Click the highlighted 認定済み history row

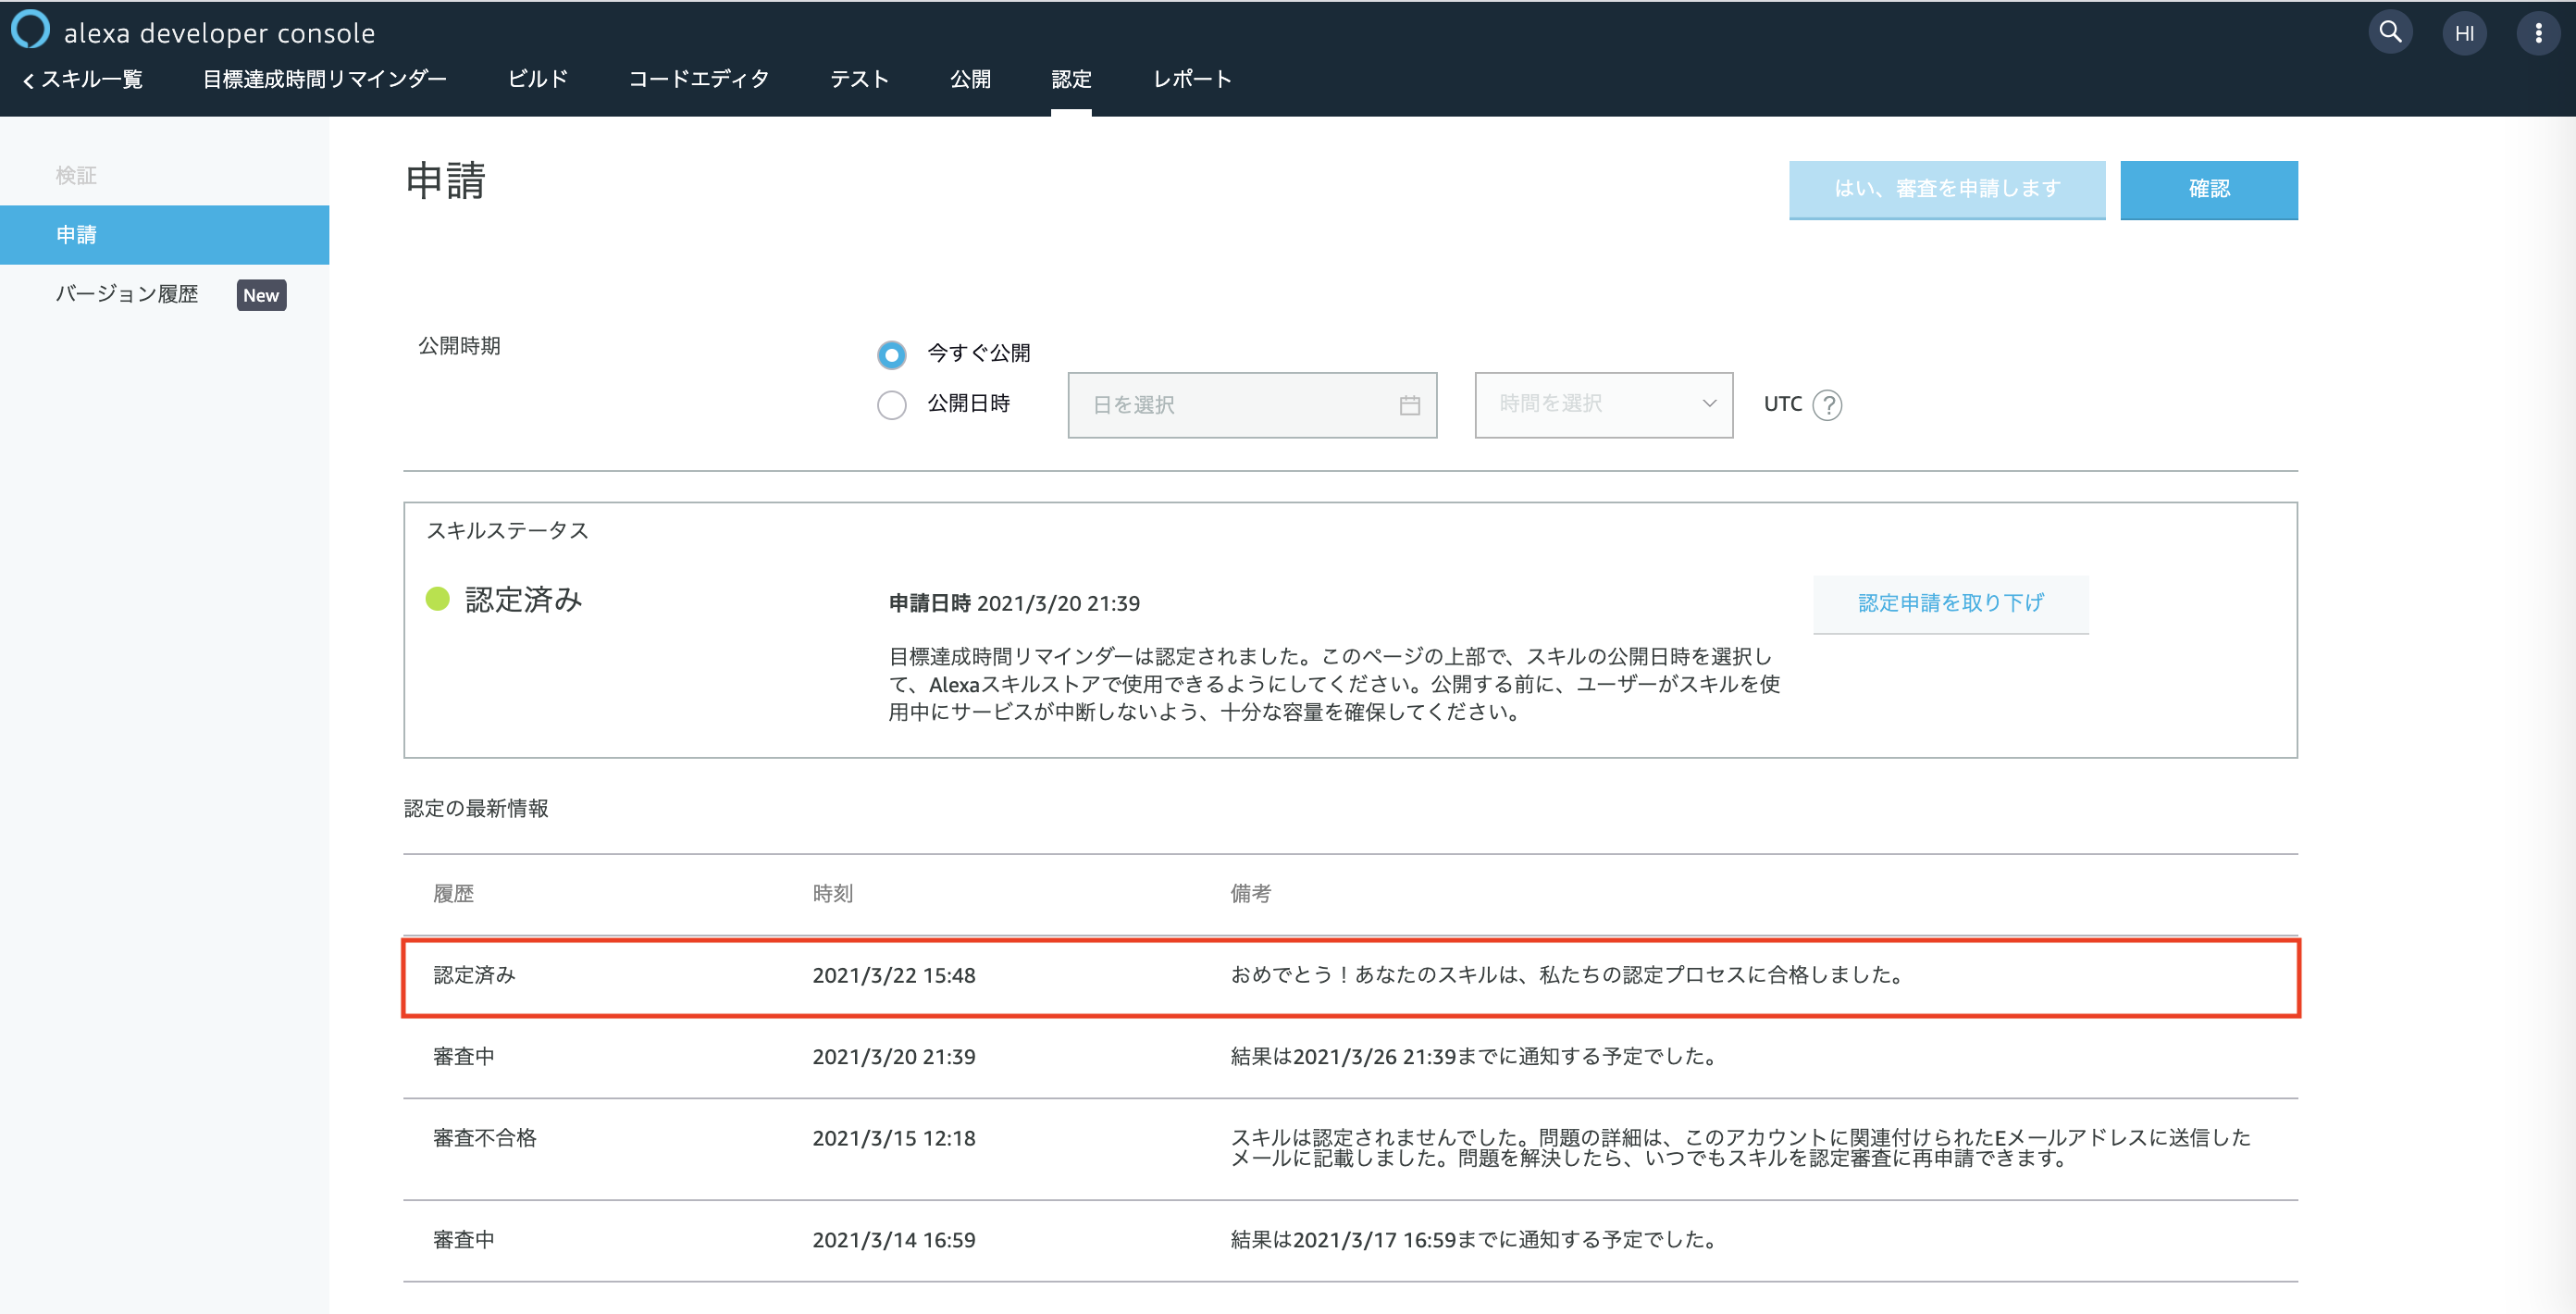tap(1350, 976)
